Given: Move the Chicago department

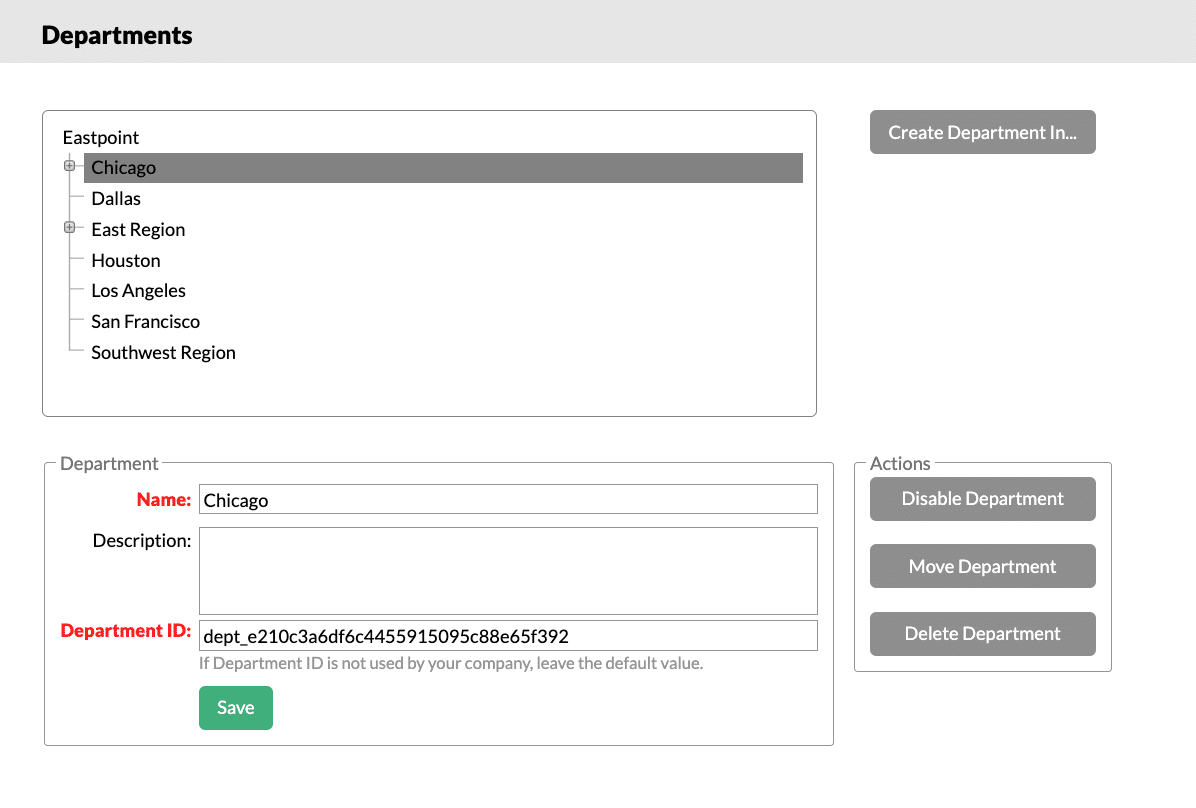Looking at the screenshot, I should click(x=982, y=566).
